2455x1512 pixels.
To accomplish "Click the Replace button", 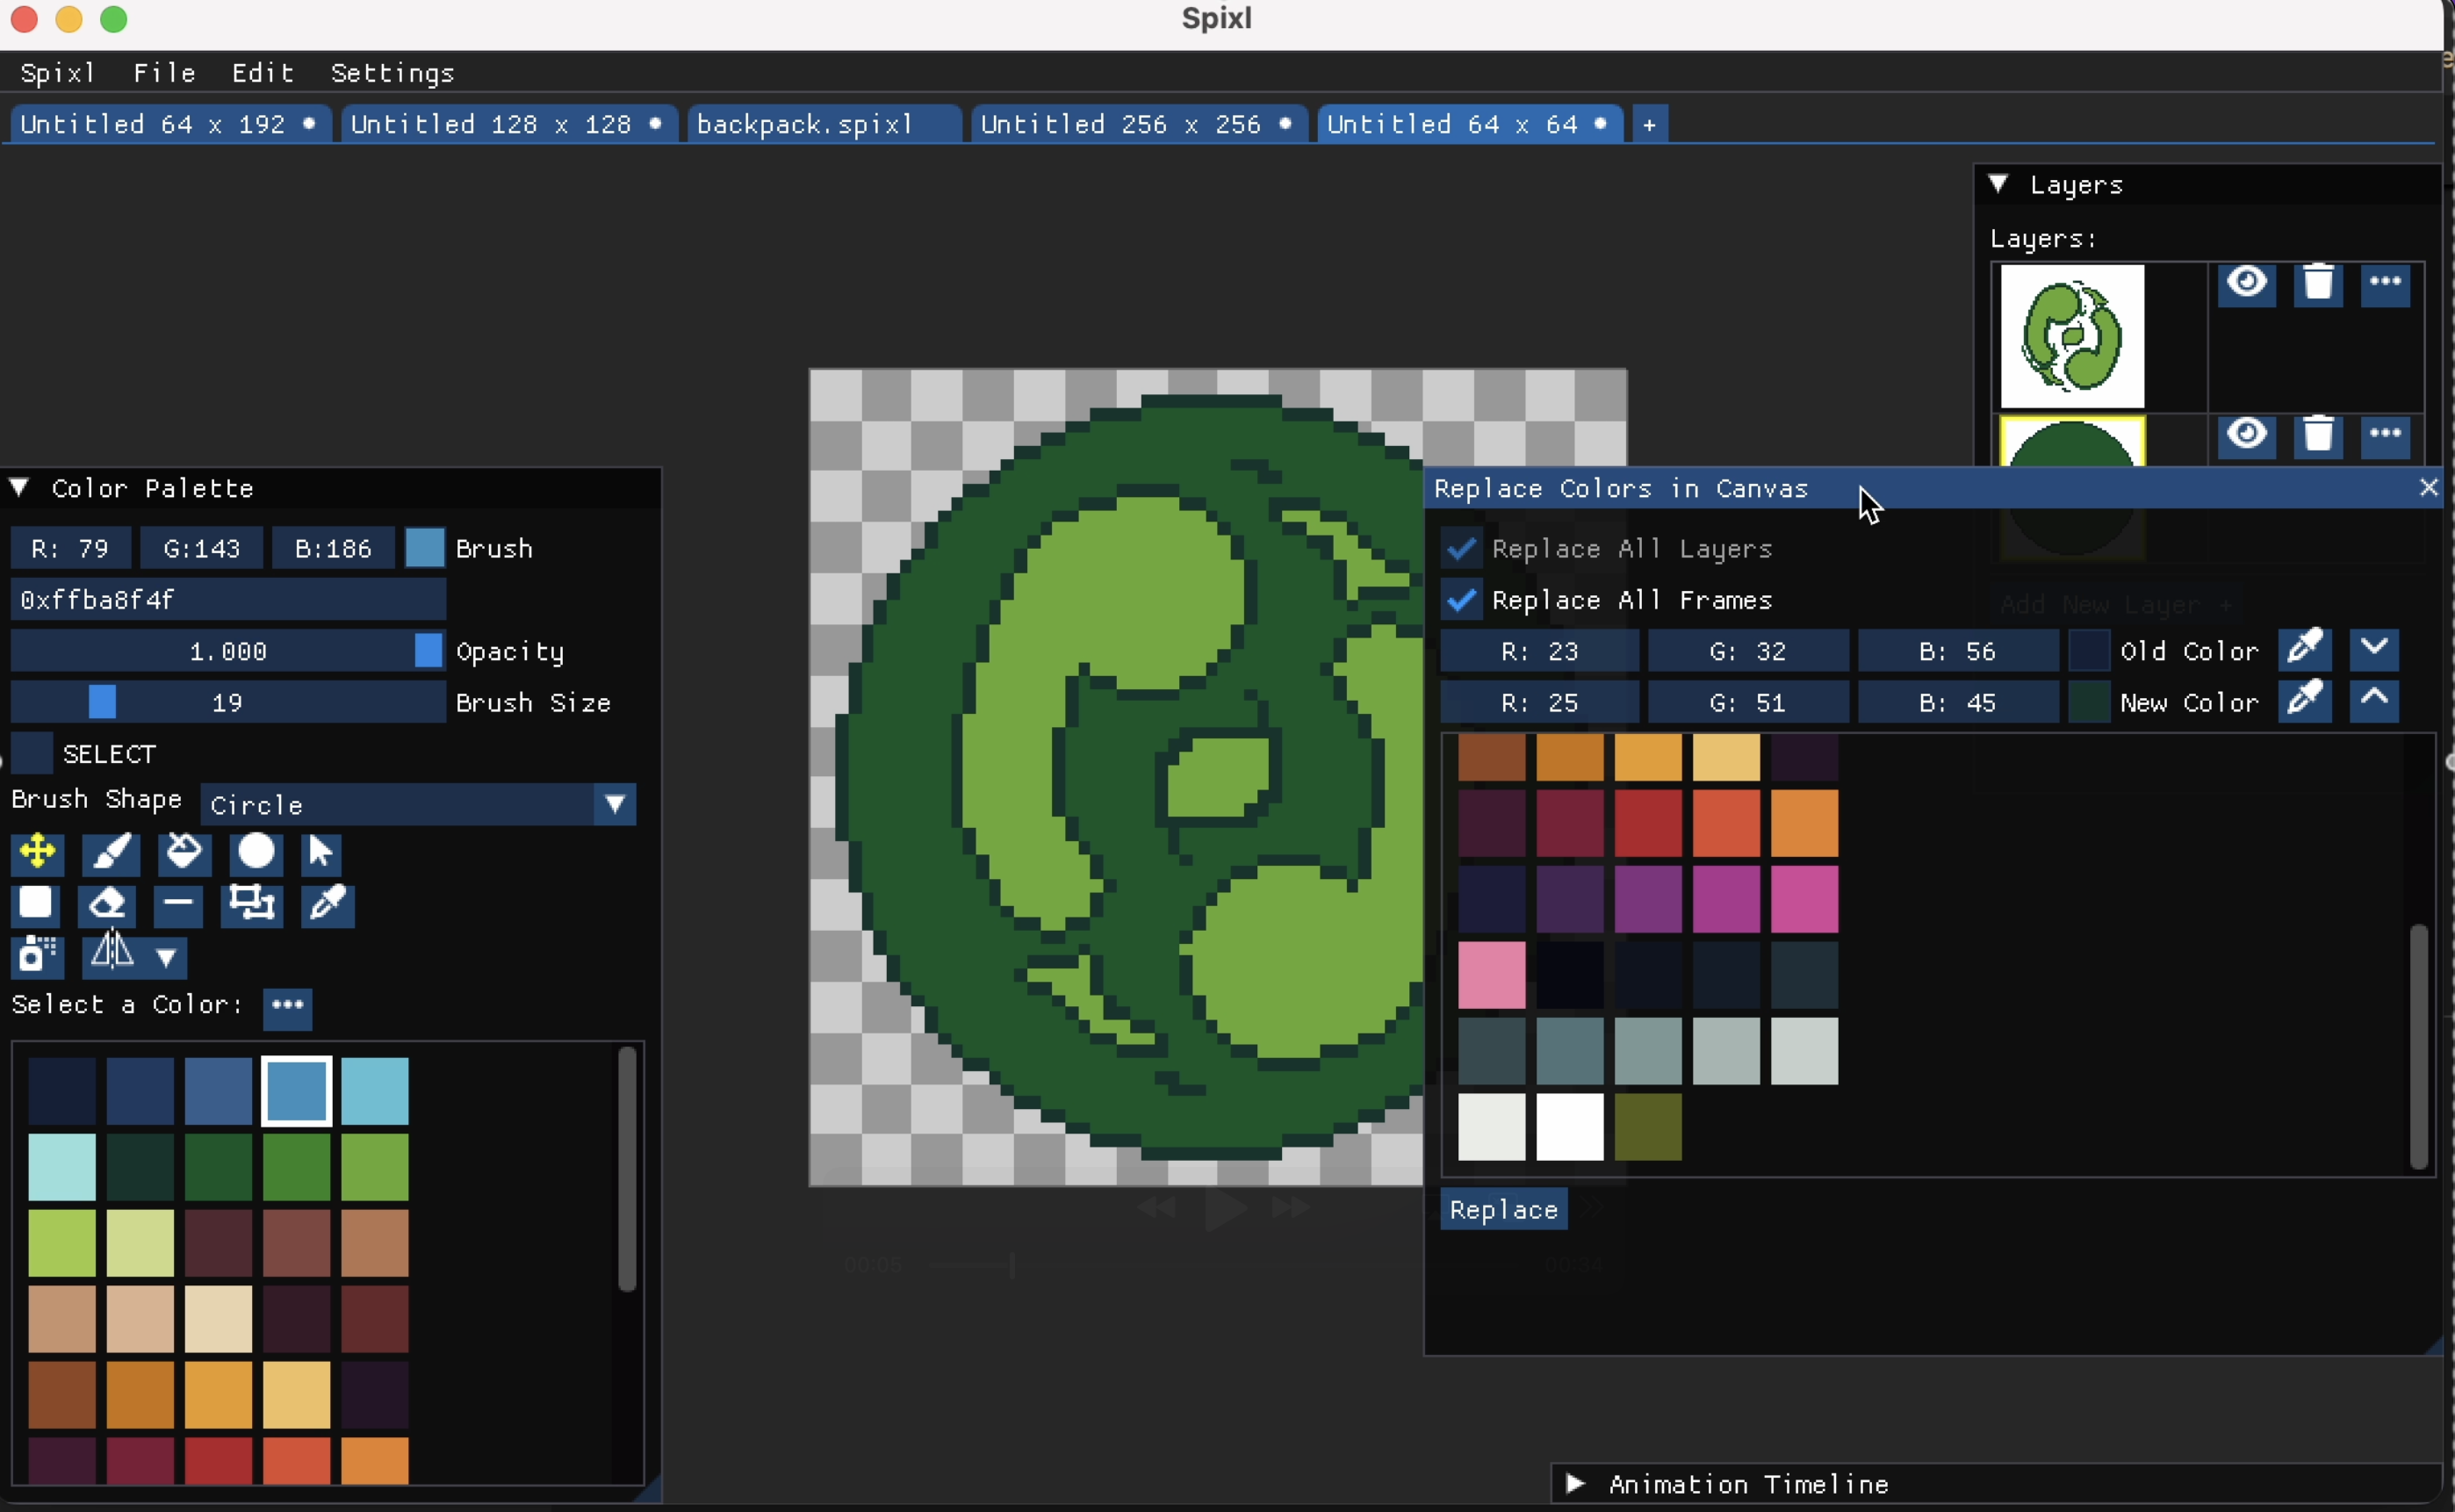I will tap(1503, 1210).
